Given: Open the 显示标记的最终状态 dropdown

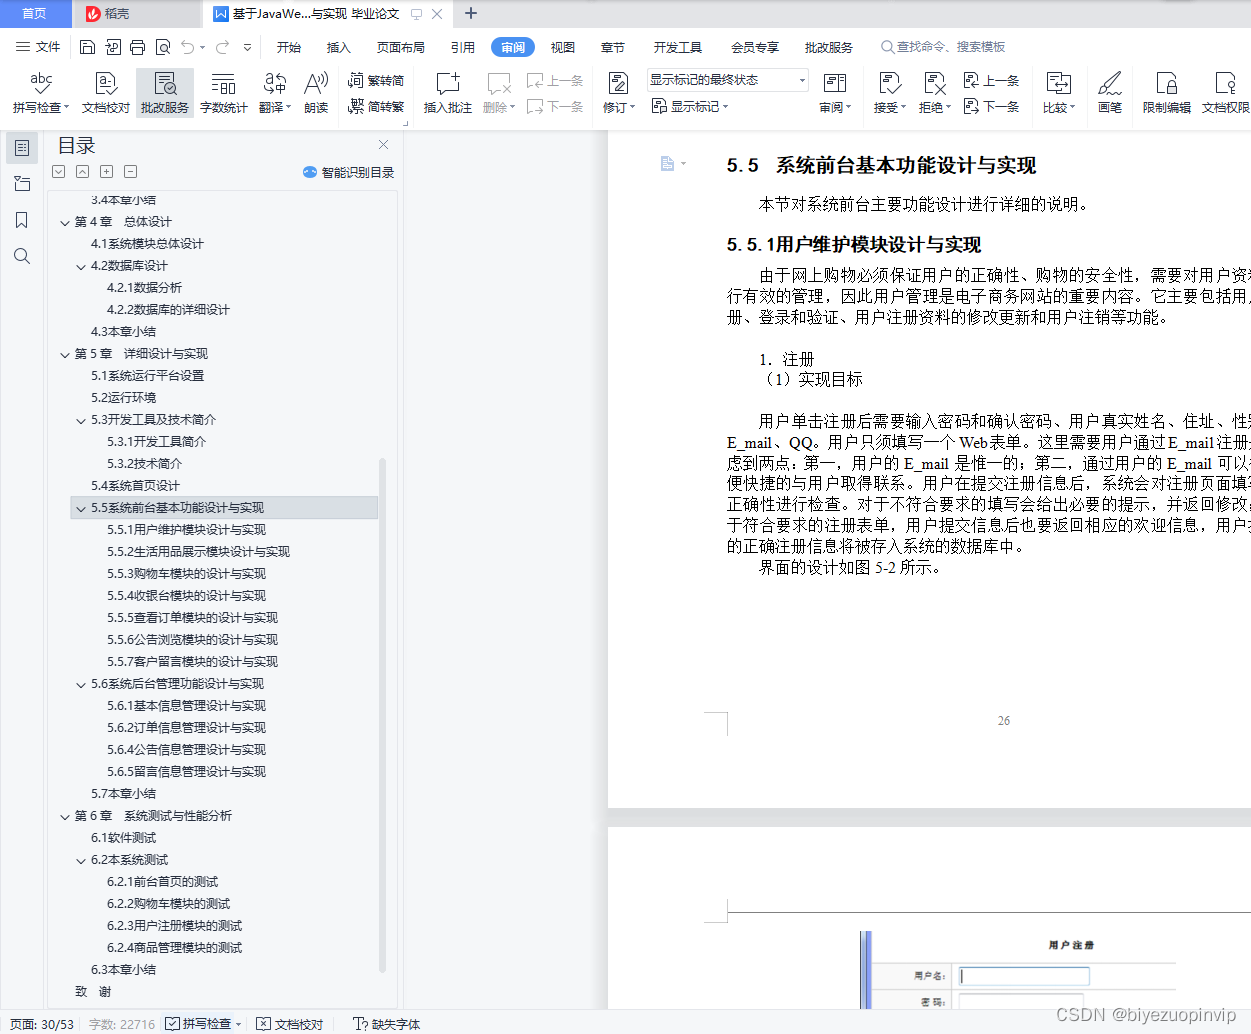Looking at the screenshot, I should point(728,80).
